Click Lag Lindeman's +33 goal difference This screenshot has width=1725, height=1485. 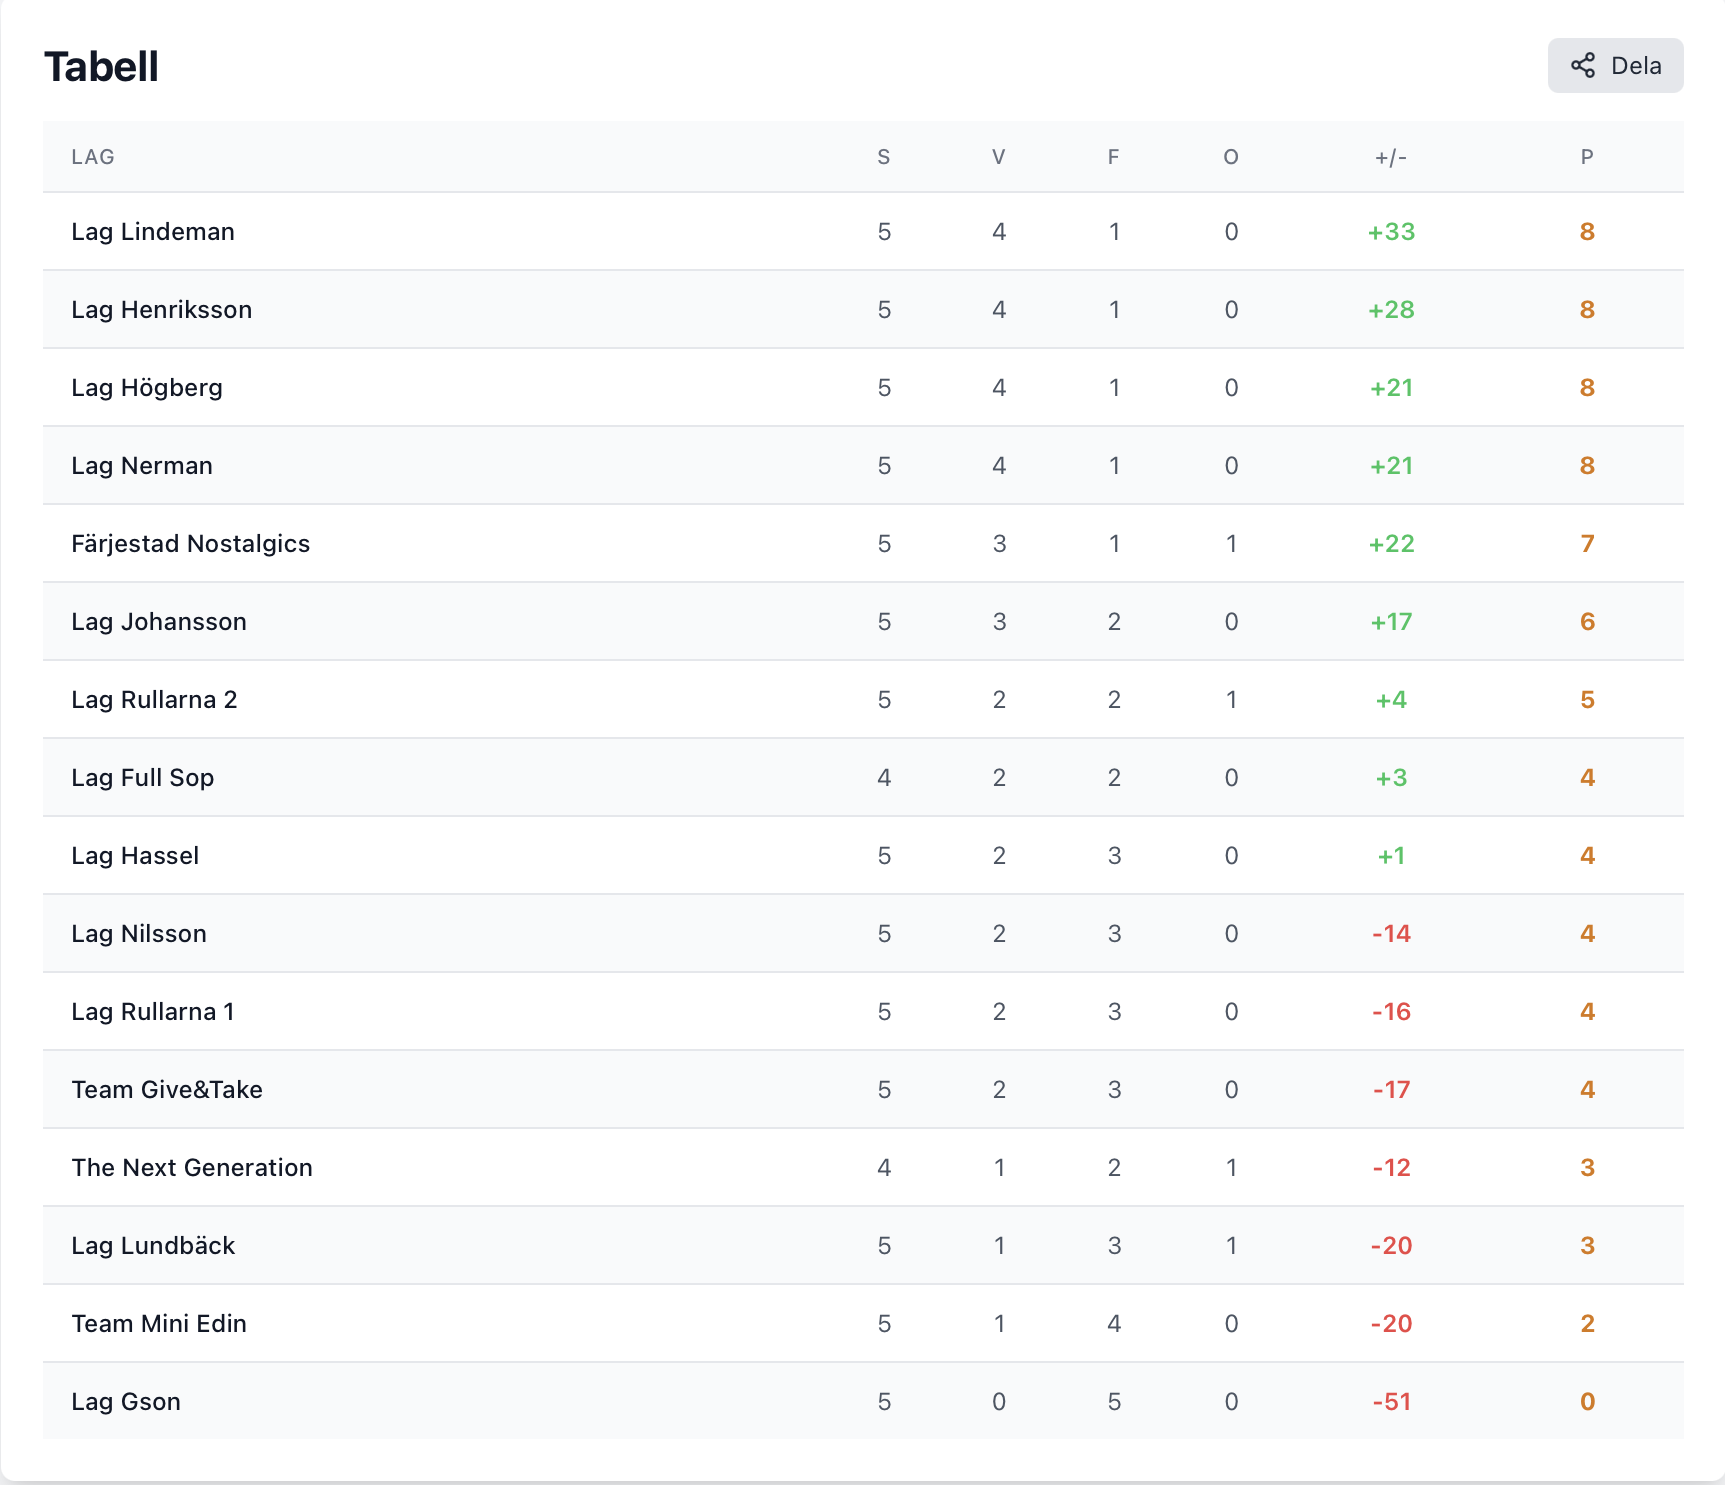(x=1391, y=232)
